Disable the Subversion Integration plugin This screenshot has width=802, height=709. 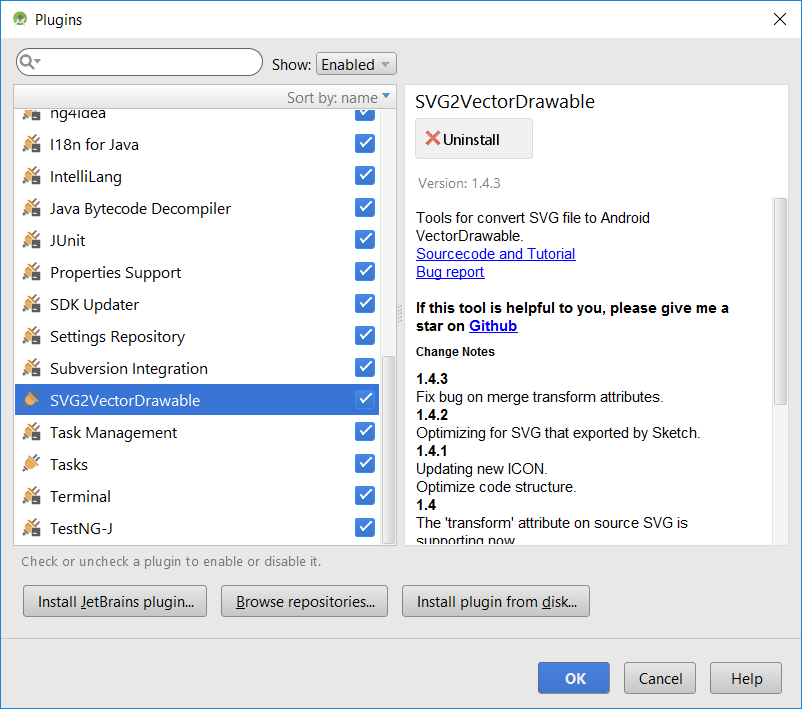[364, 367]
